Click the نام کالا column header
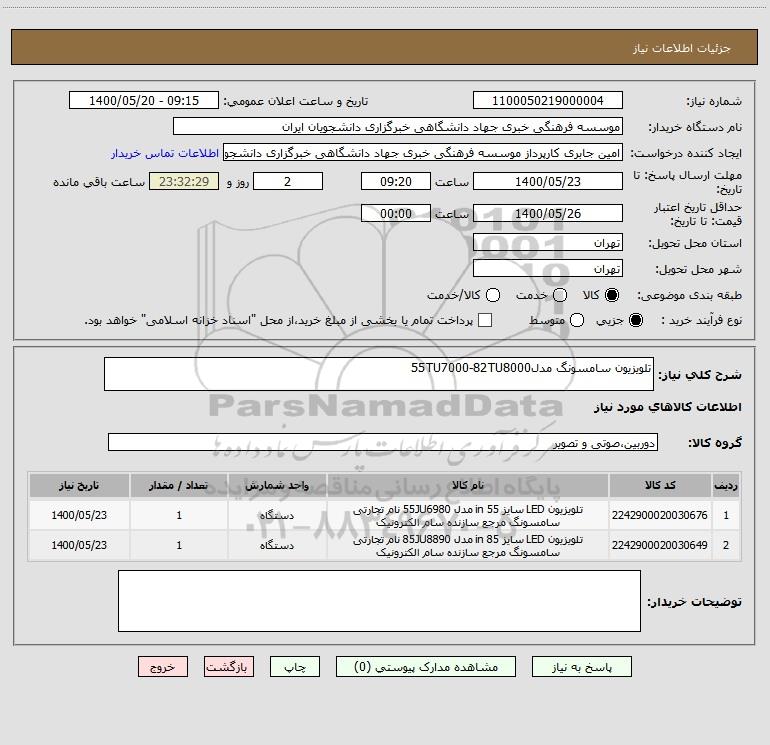This screenshot has width=770, height=745. pos(468,485)
